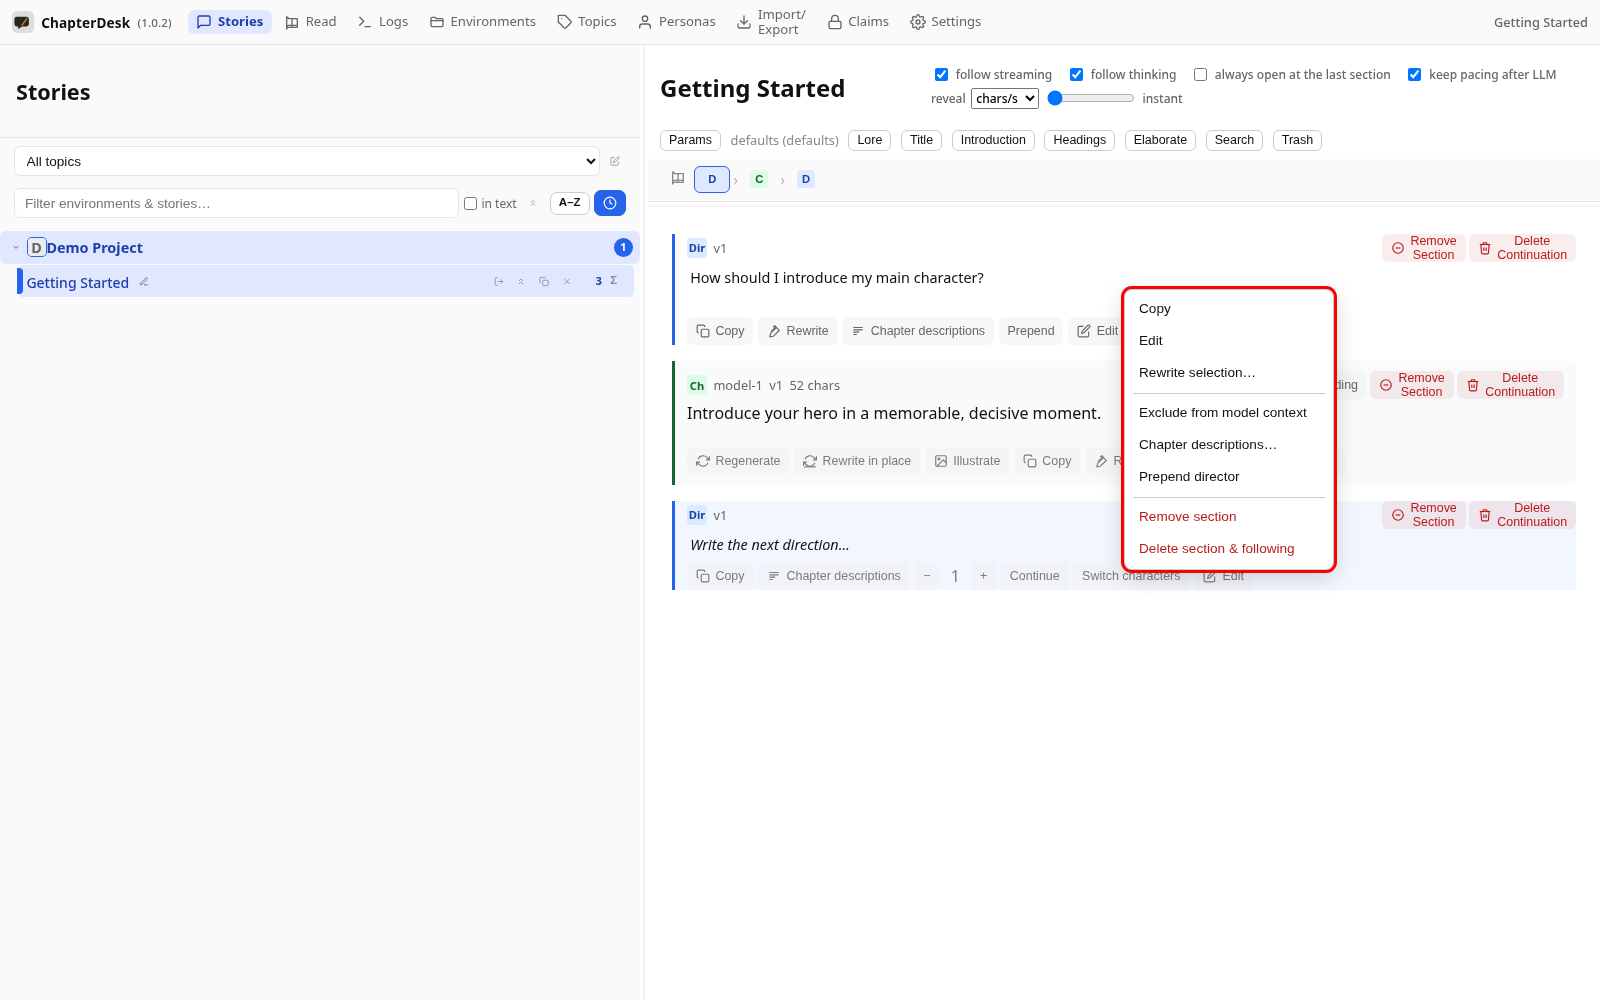Viewport: 1600px width, 1000px height.
Task: Sort stories by recent using clock icon
Action: pyautogui.click(x=610, y=203)
